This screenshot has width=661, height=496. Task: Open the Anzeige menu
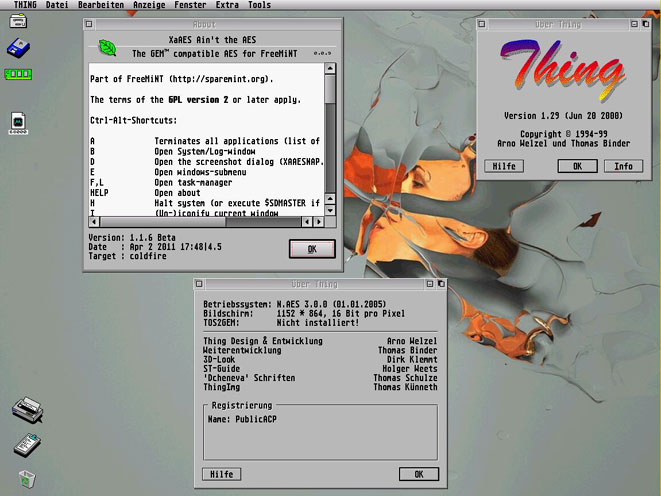pyautogui.click(x=149, y=5)
